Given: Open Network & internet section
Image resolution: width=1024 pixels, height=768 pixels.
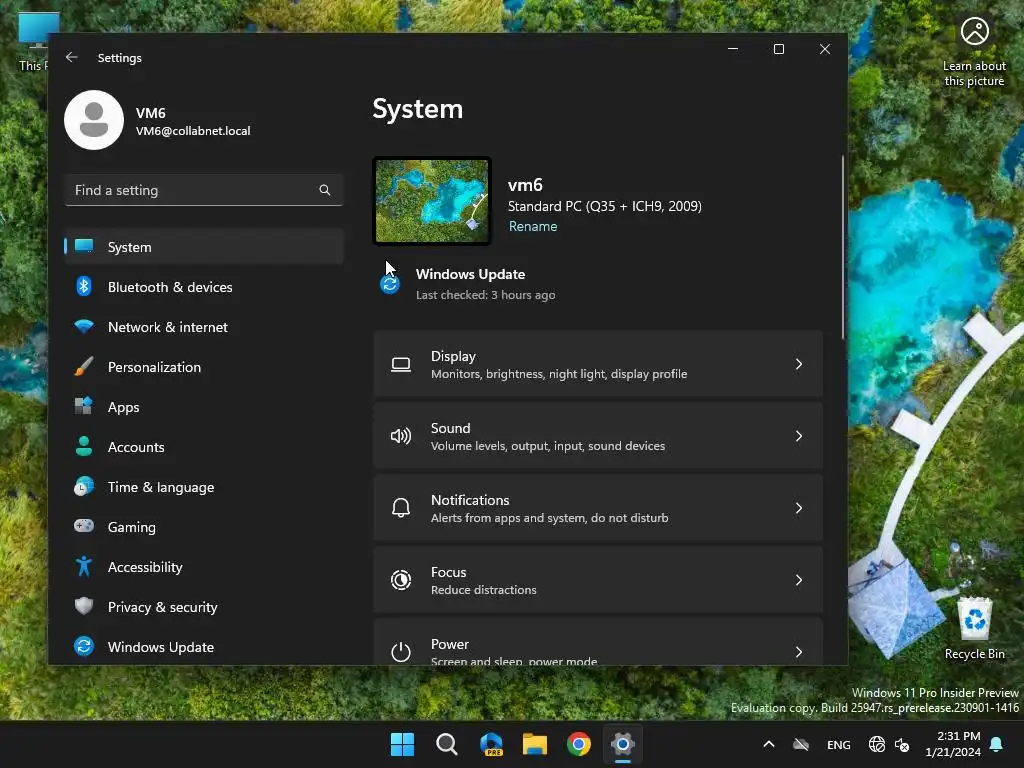Looking at the screenshot, I should (204, 327).
